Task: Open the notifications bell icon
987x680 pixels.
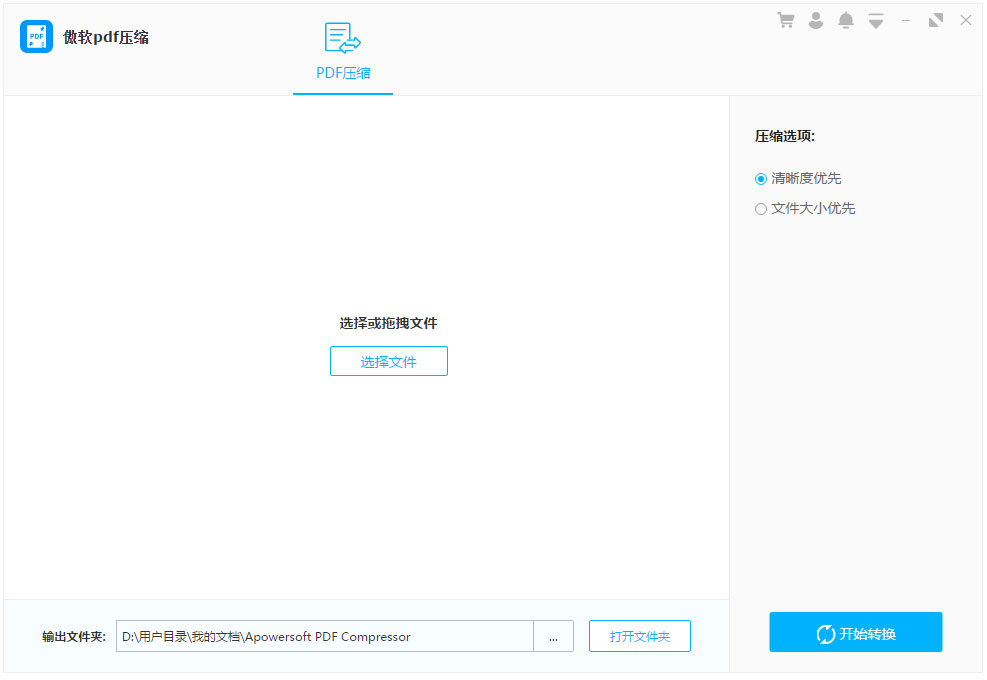Action: pos(845,19)
